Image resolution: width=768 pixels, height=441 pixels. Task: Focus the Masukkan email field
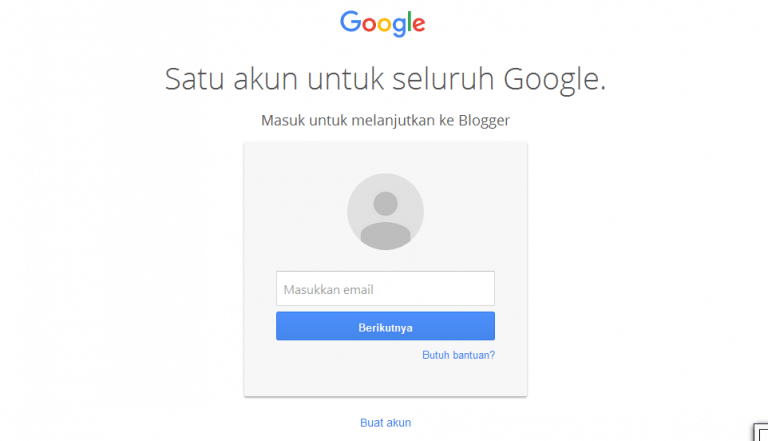385,289
